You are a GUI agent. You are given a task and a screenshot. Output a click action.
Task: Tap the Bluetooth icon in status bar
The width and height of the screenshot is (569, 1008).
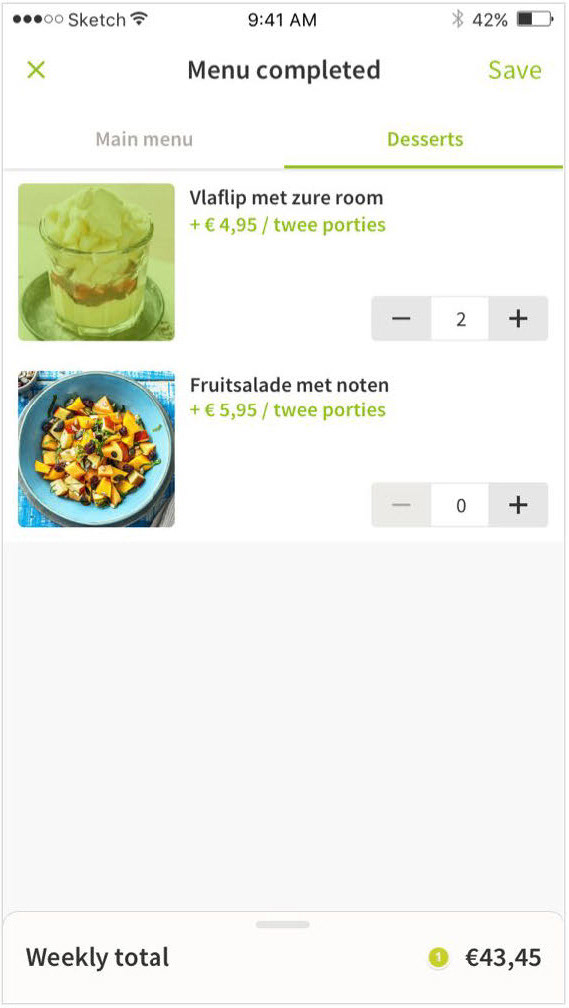[x=457, y=19]
